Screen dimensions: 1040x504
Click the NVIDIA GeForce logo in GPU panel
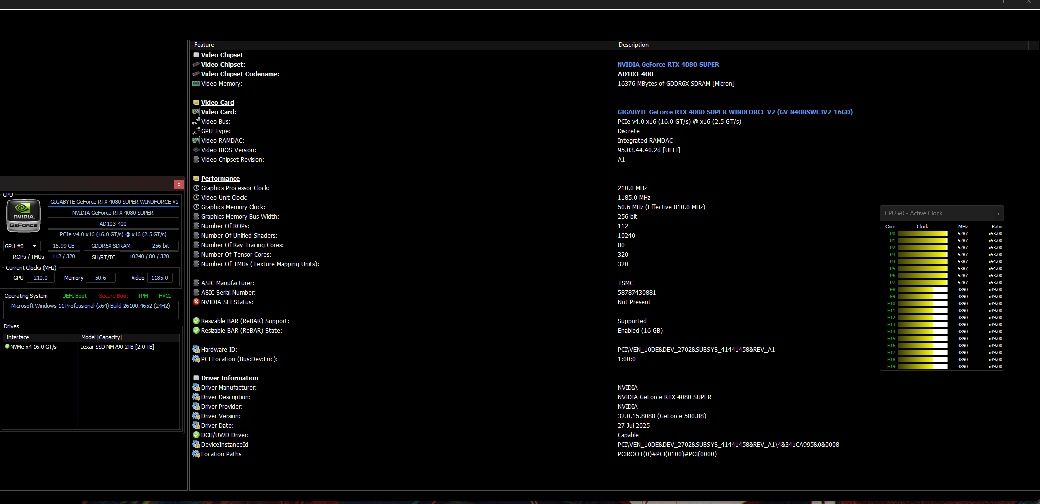click(x=23, y=217)
